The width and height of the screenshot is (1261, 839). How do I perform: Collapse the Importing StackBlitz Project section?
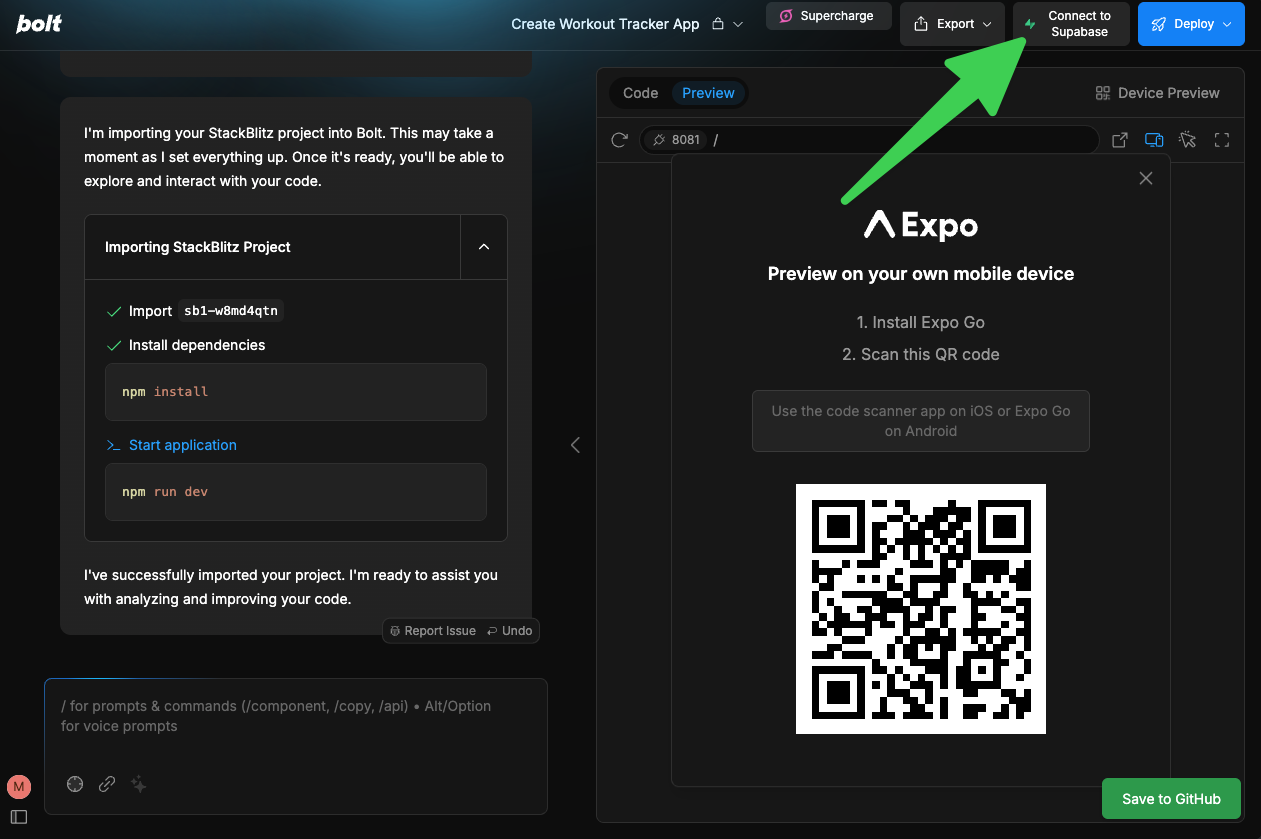484,247
